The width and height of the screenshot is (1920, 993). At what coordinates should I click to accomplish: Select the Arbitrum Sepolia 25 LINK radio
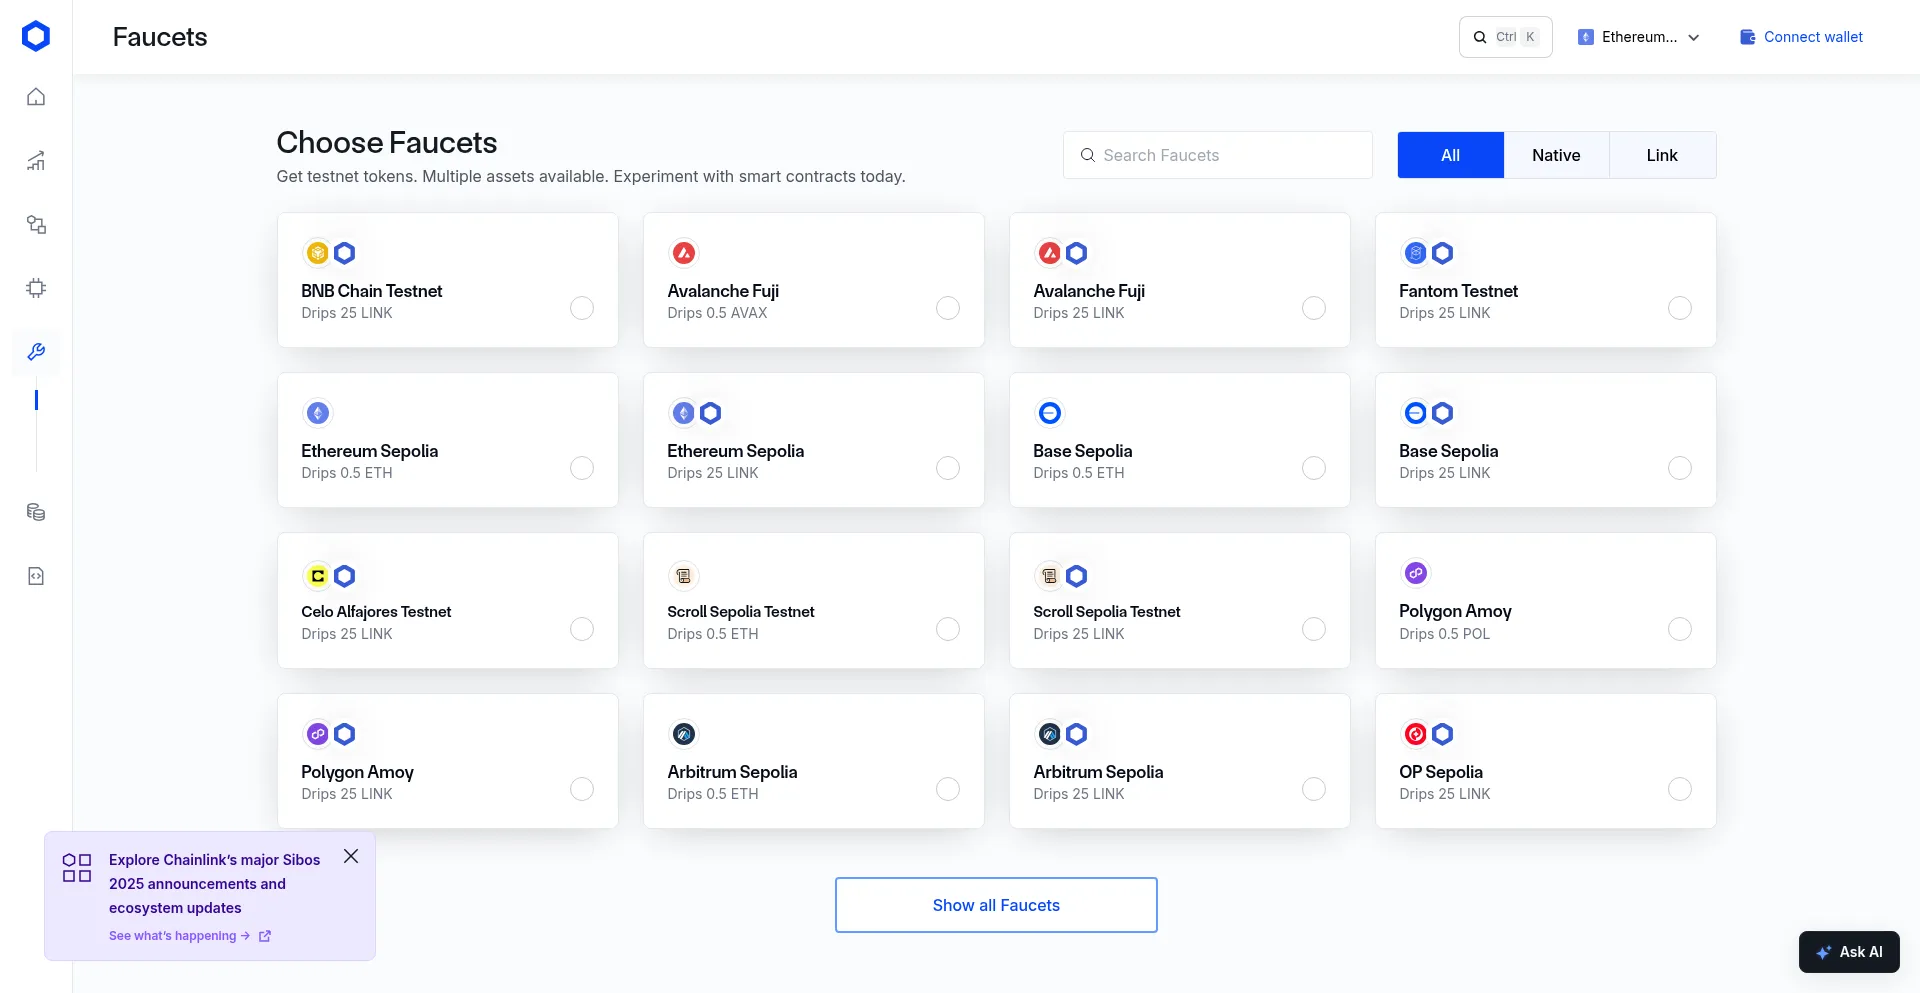(1314, 789)
